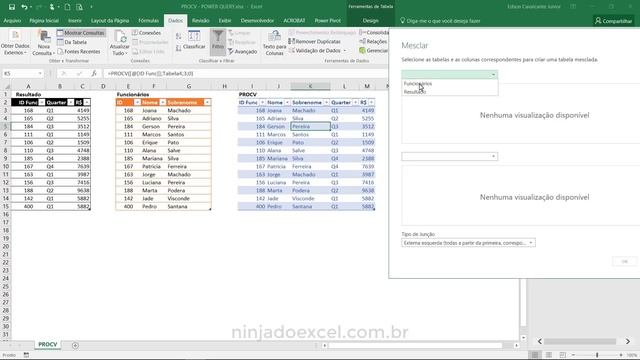Click the OK button in Mesclar dialog

624,261
